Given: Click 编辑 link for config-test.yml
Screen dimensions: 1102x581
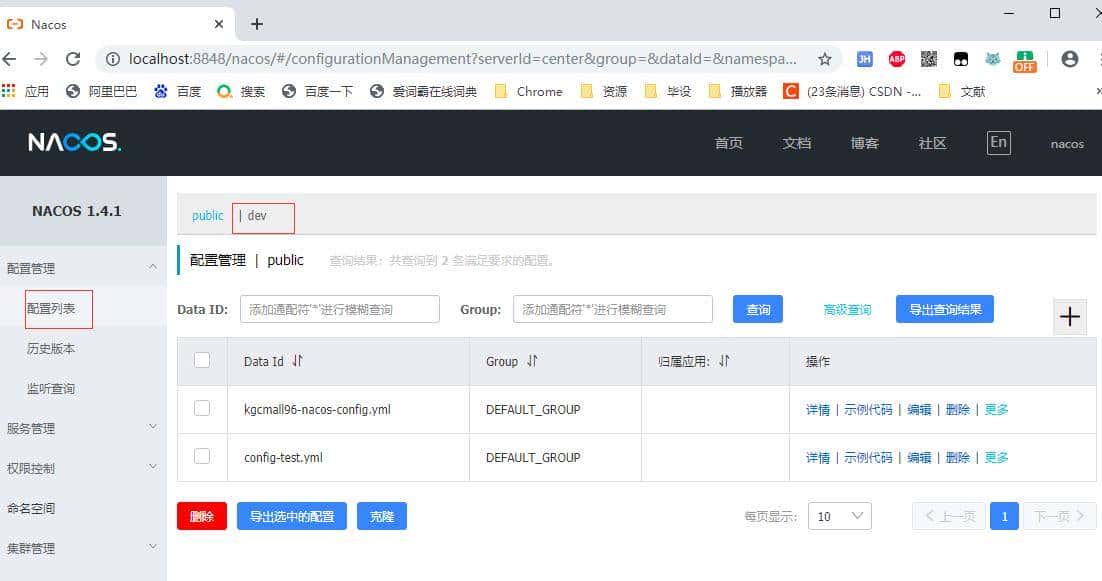Looking at the screenshot, I should click(x=919, y=457).
